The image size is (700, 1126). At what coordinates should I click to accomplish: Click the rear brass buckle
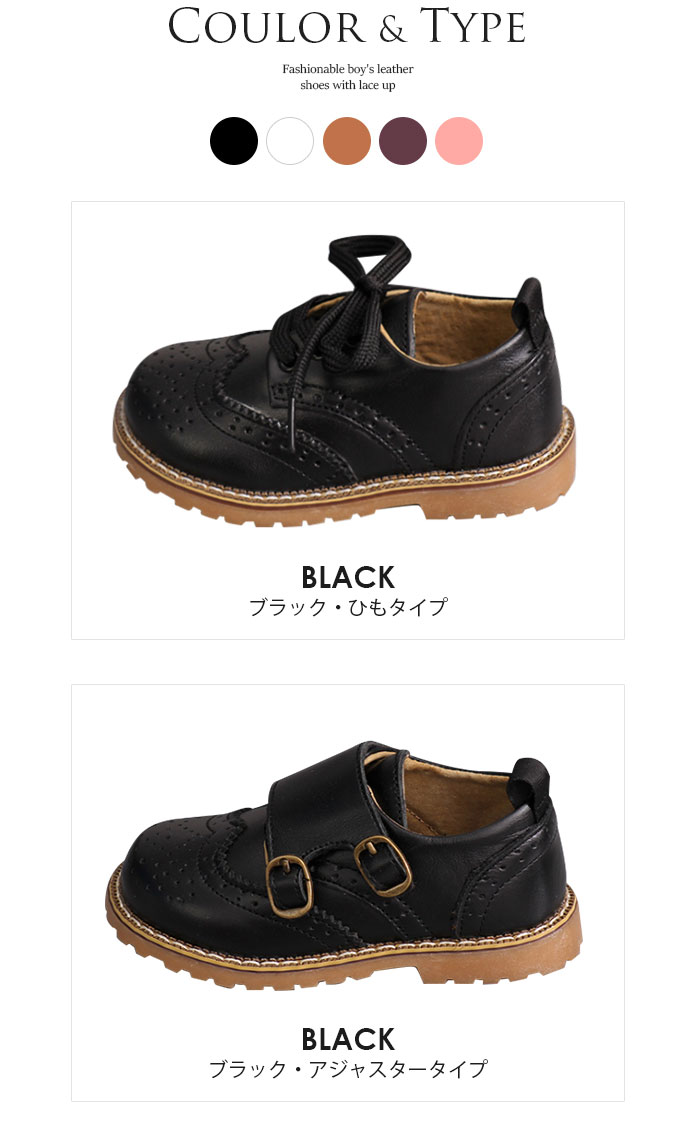pos(383,865)
